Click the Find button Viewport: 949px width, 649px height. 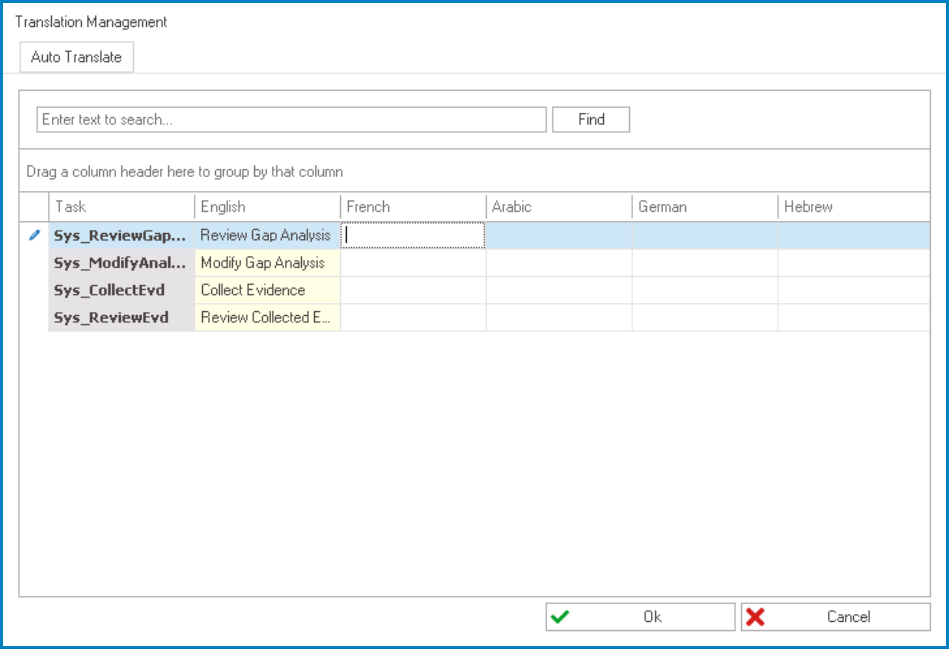(x=590, y=119)
